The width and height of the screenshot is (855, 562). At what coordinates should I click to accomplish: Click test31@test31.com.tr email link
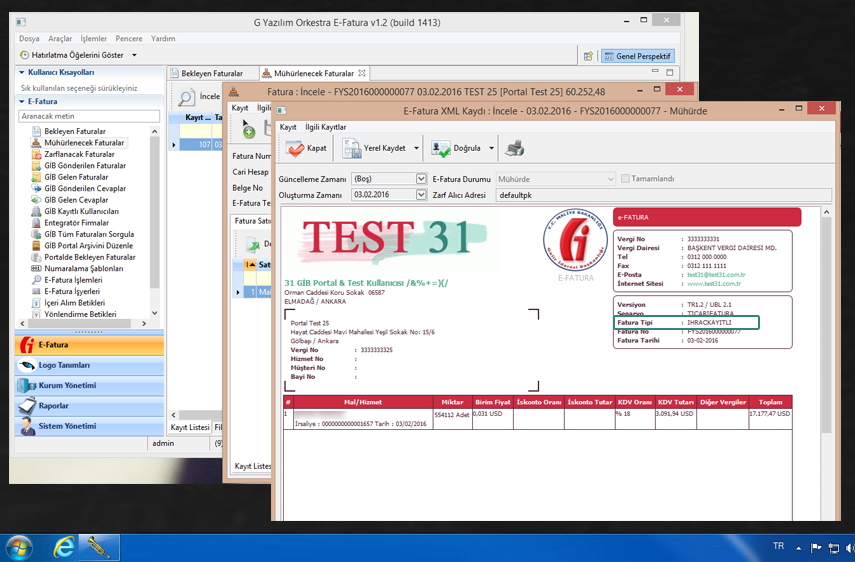pyautogui.click(x=716, y=275)
